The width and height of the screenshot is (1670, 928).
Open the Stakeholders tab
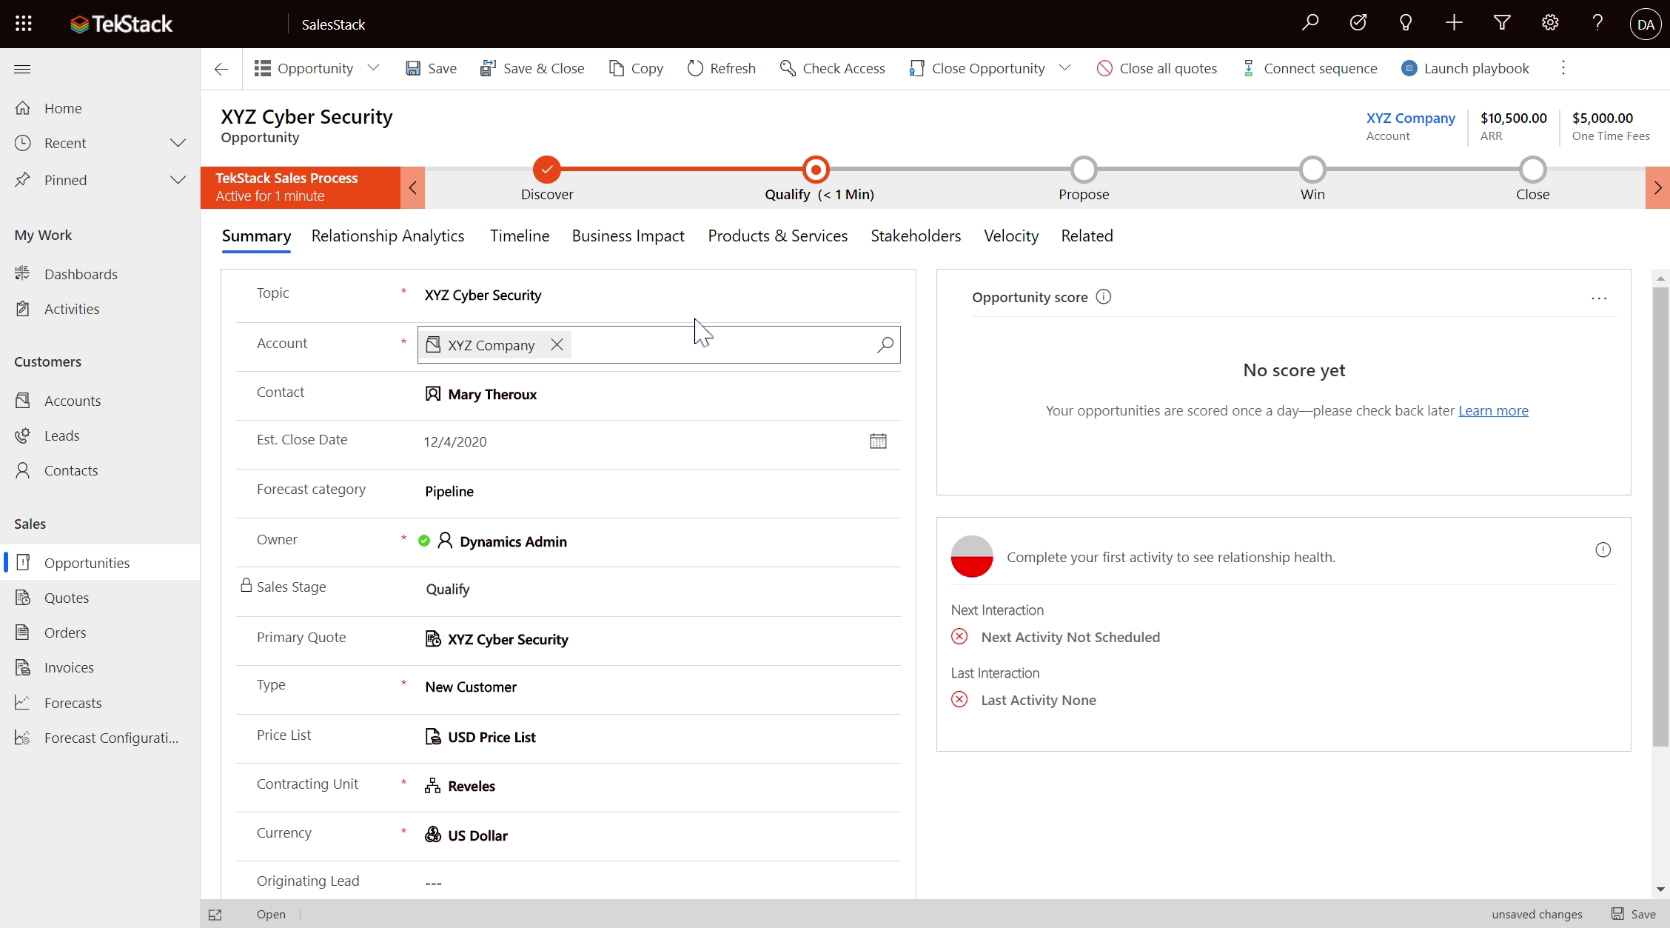tap(916, 236)
